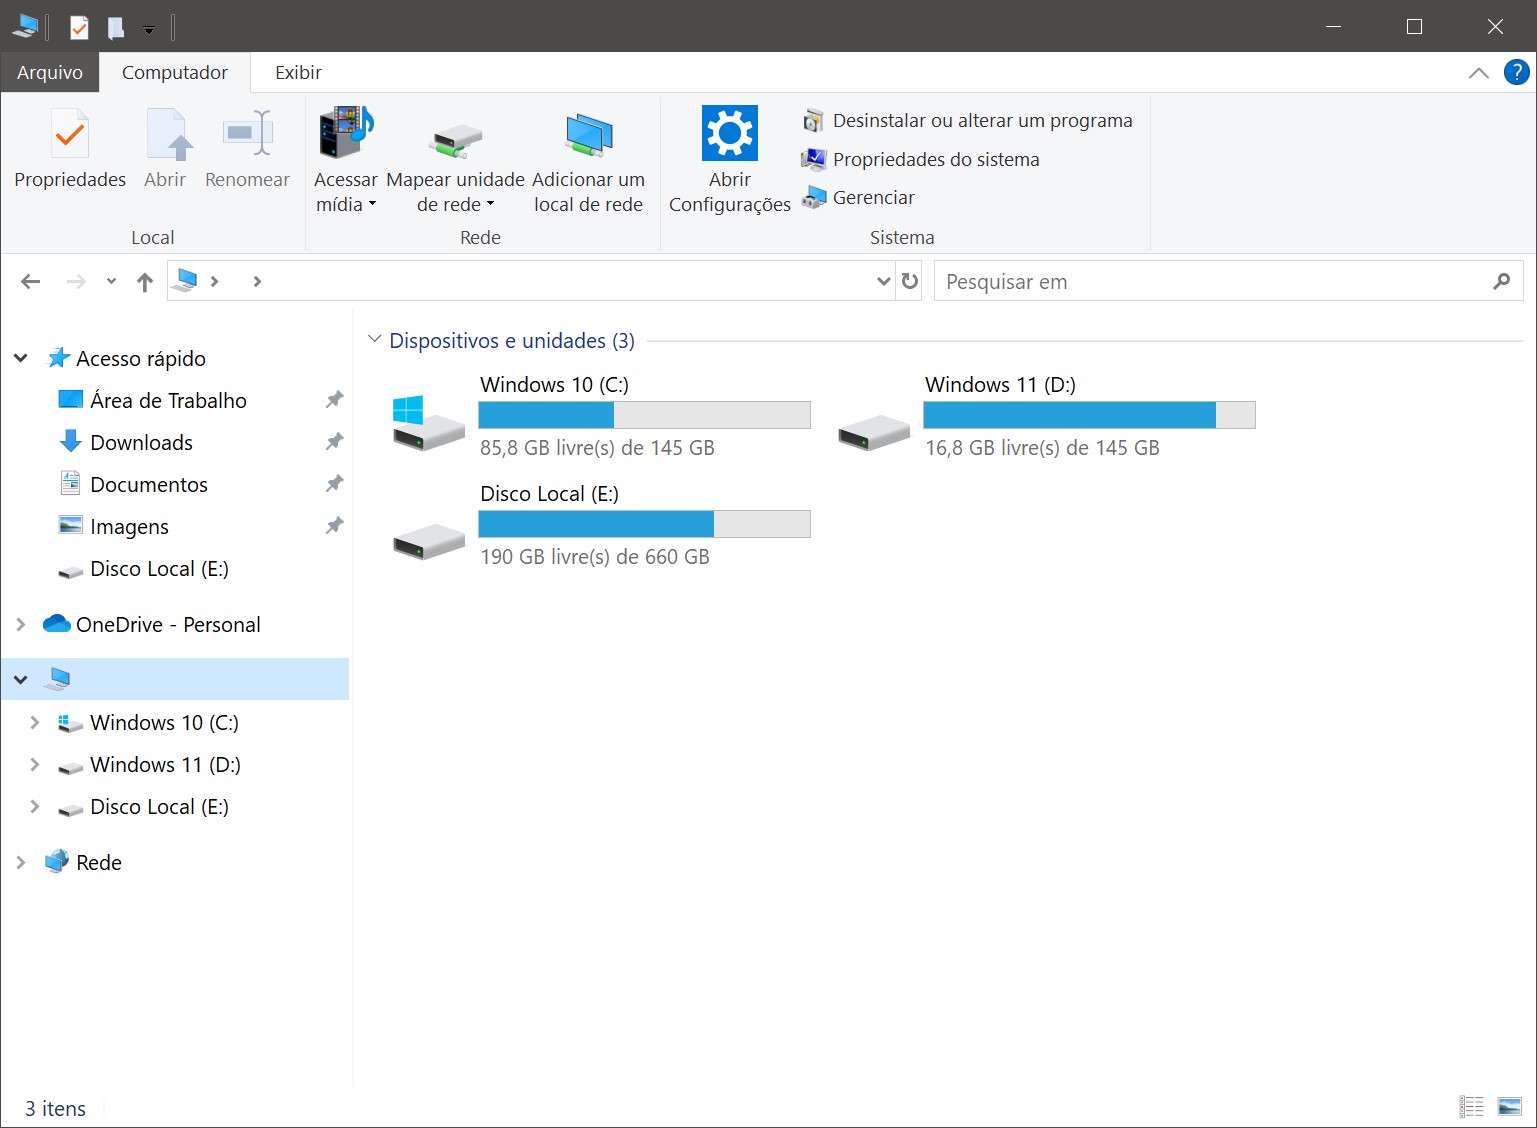Viewport: 1537px width, 1128px height.
Task: Click '16,8 GB livre(s) de 145 GB' text
Action: tap(1042, 448)
